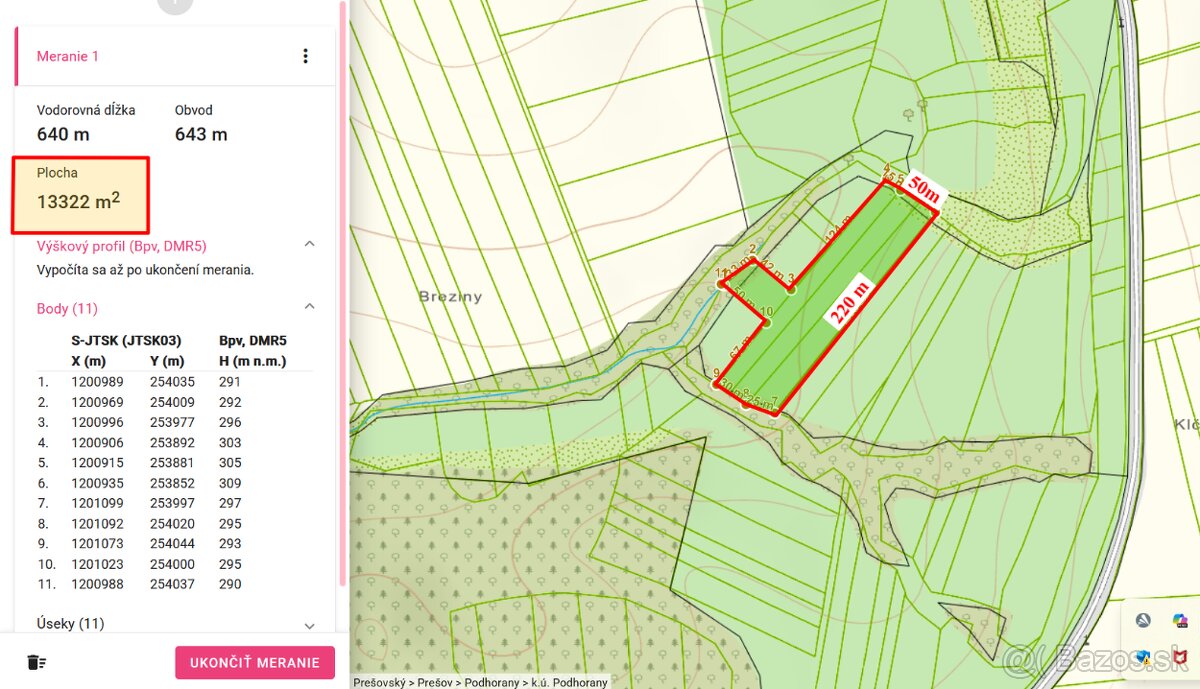Click the Body (11) section title
The image size is (1200, 689).
tap(67, 308)
